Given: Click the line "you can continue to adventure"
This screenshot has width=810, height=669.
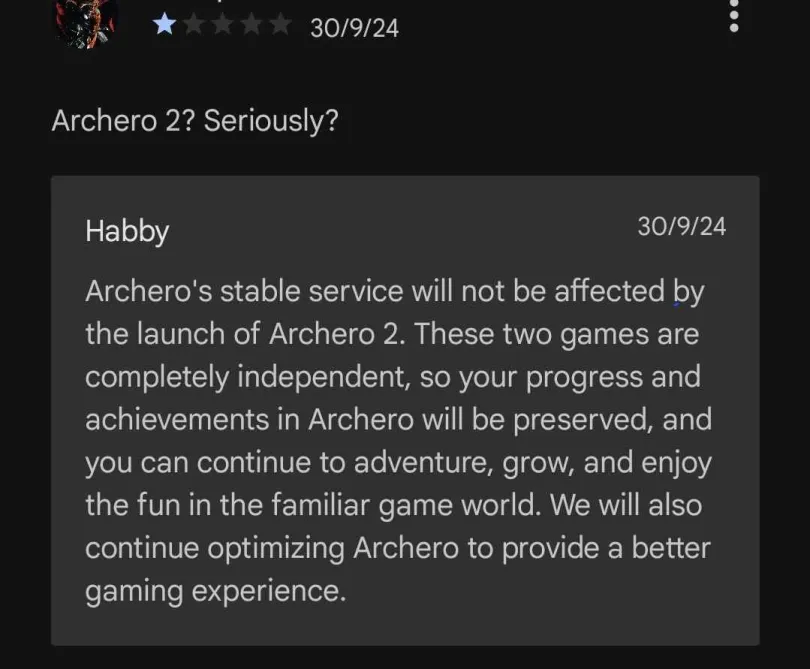Looking at the screenshot, I should pos(399,463).
